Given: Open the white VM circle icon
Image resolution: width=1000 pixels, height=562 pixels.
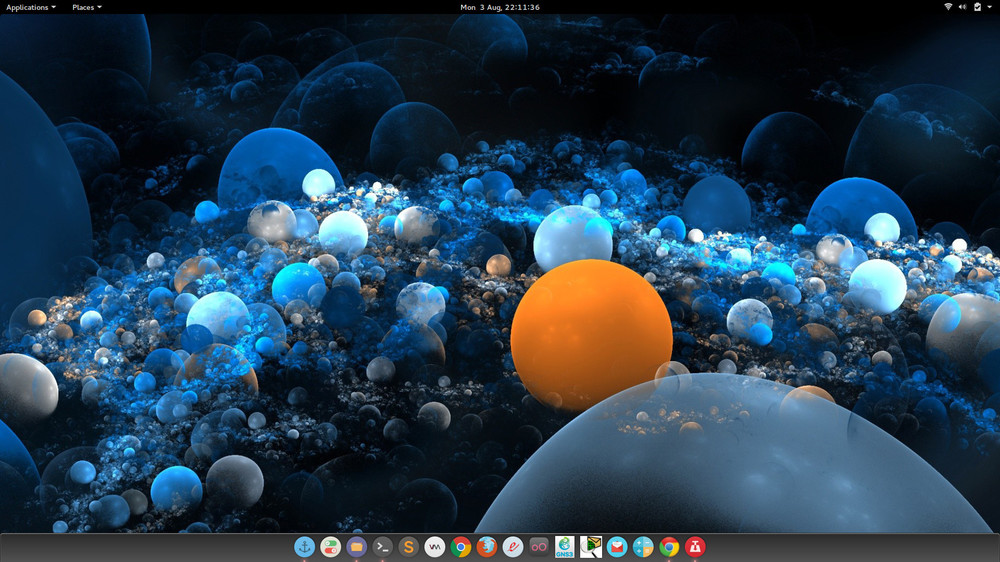Looking at the screenshot, I should tap(434, 547).
